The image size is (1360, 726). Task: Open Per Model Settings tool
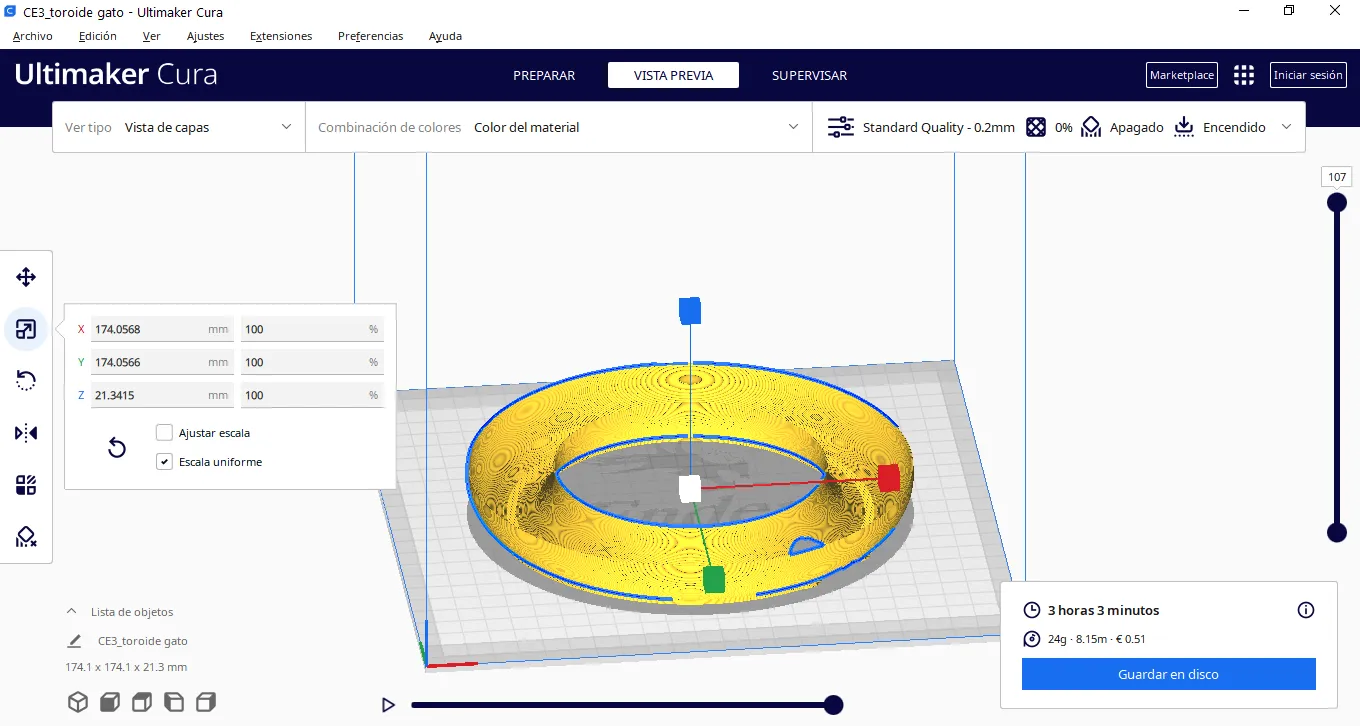26,486
